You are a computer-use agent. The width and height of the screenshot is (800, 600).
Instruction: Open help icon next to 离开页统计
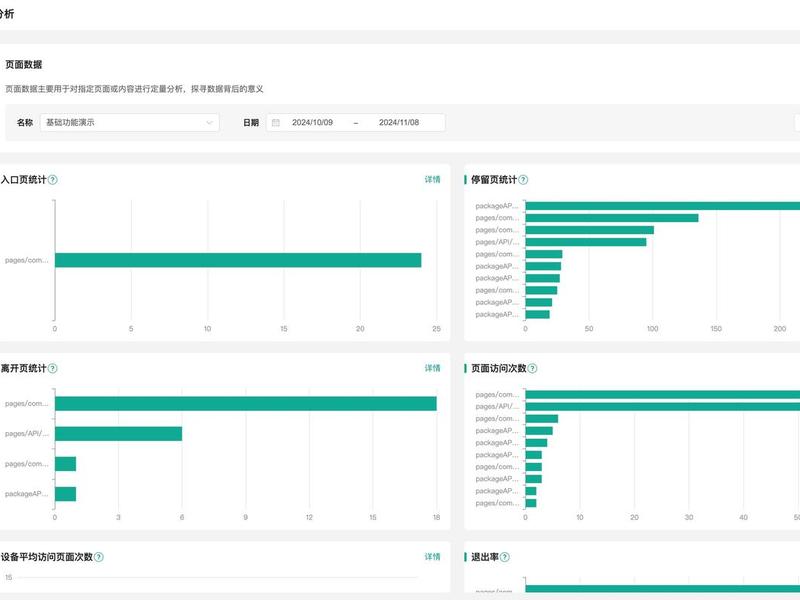tap(53, 368)
